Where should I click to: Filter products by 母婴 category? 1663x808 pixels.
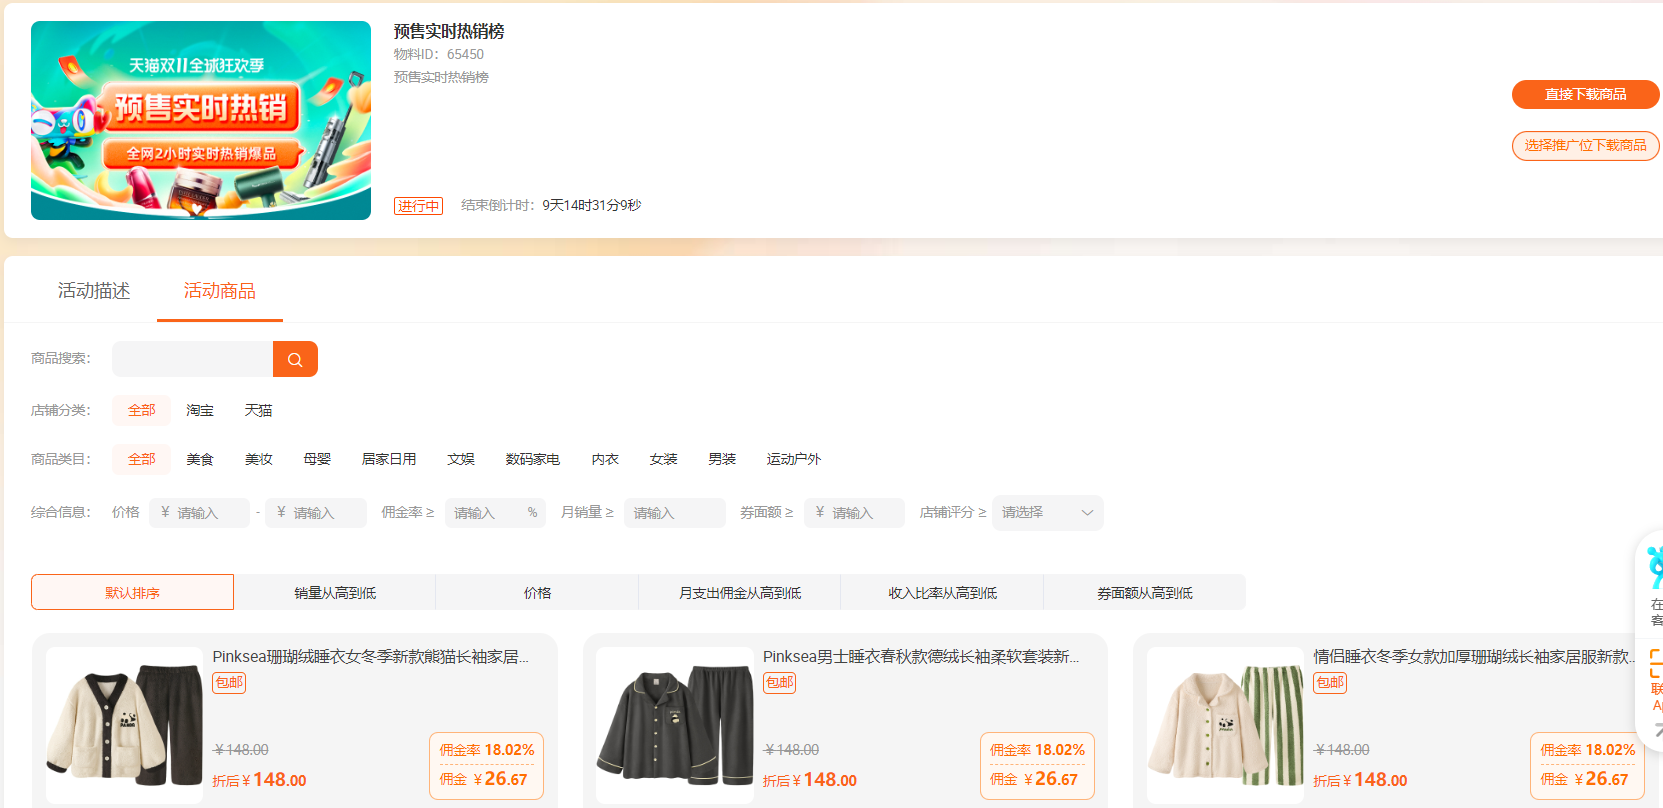[317, 459]
